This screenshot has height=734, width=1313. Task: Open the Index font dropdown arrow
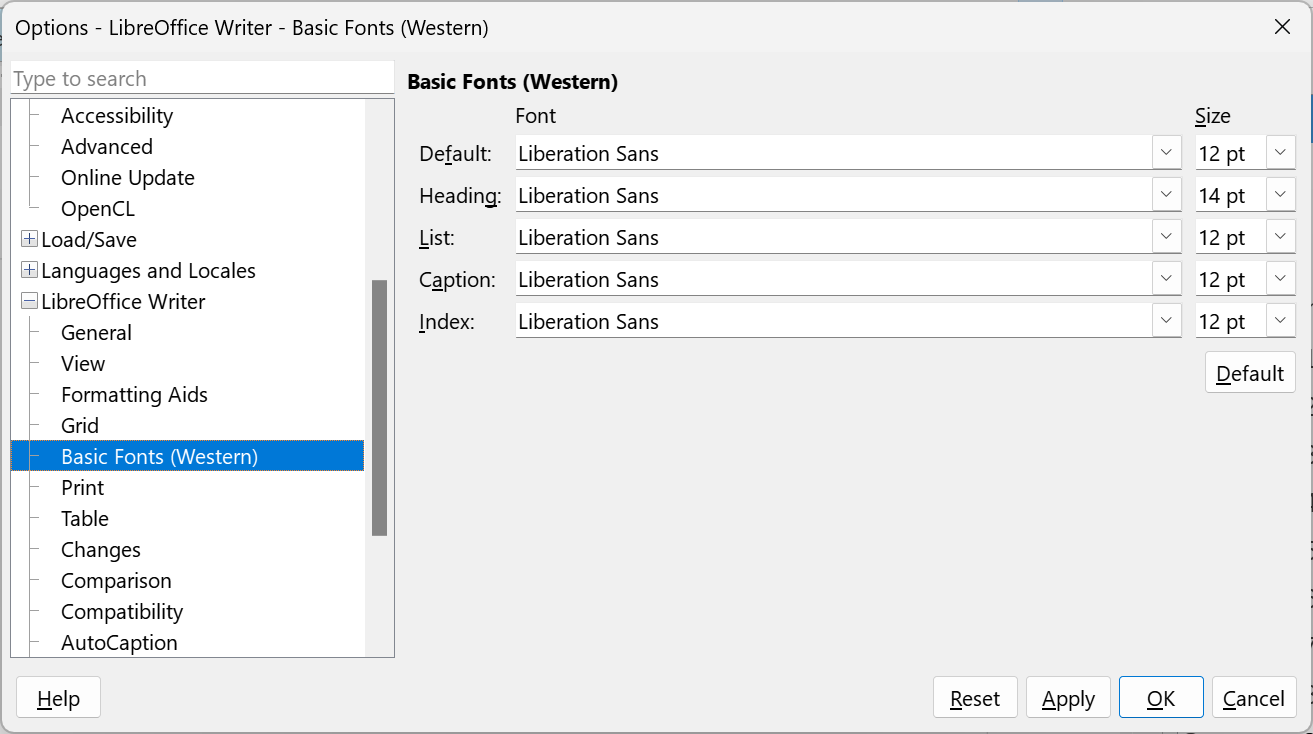pyautogui.click(x=1166, y=321)
